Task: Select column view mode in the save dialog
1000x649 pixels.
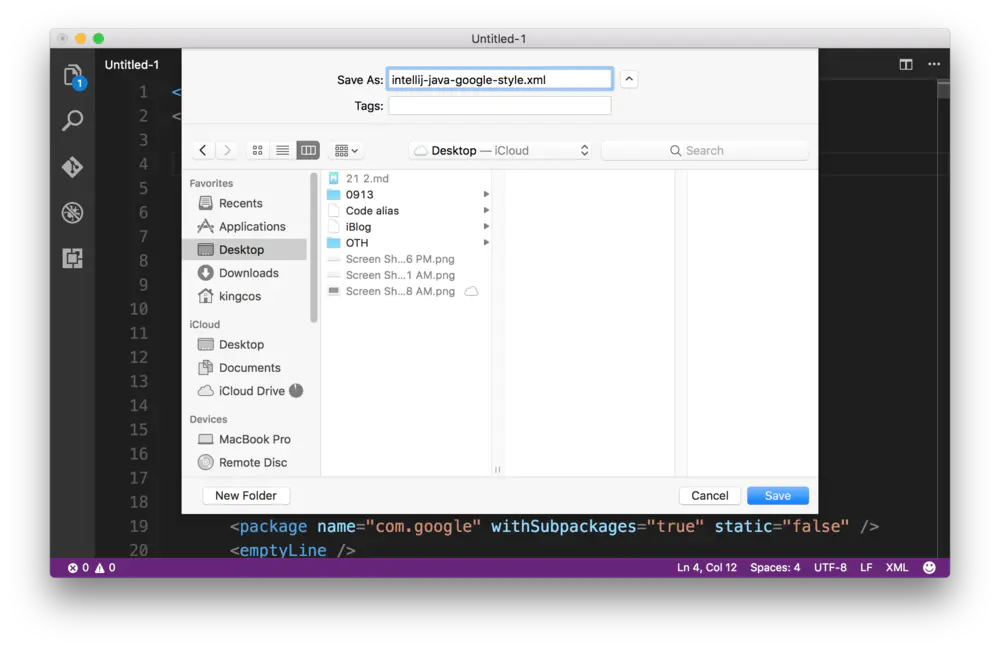Action: [x=308, y=149]
